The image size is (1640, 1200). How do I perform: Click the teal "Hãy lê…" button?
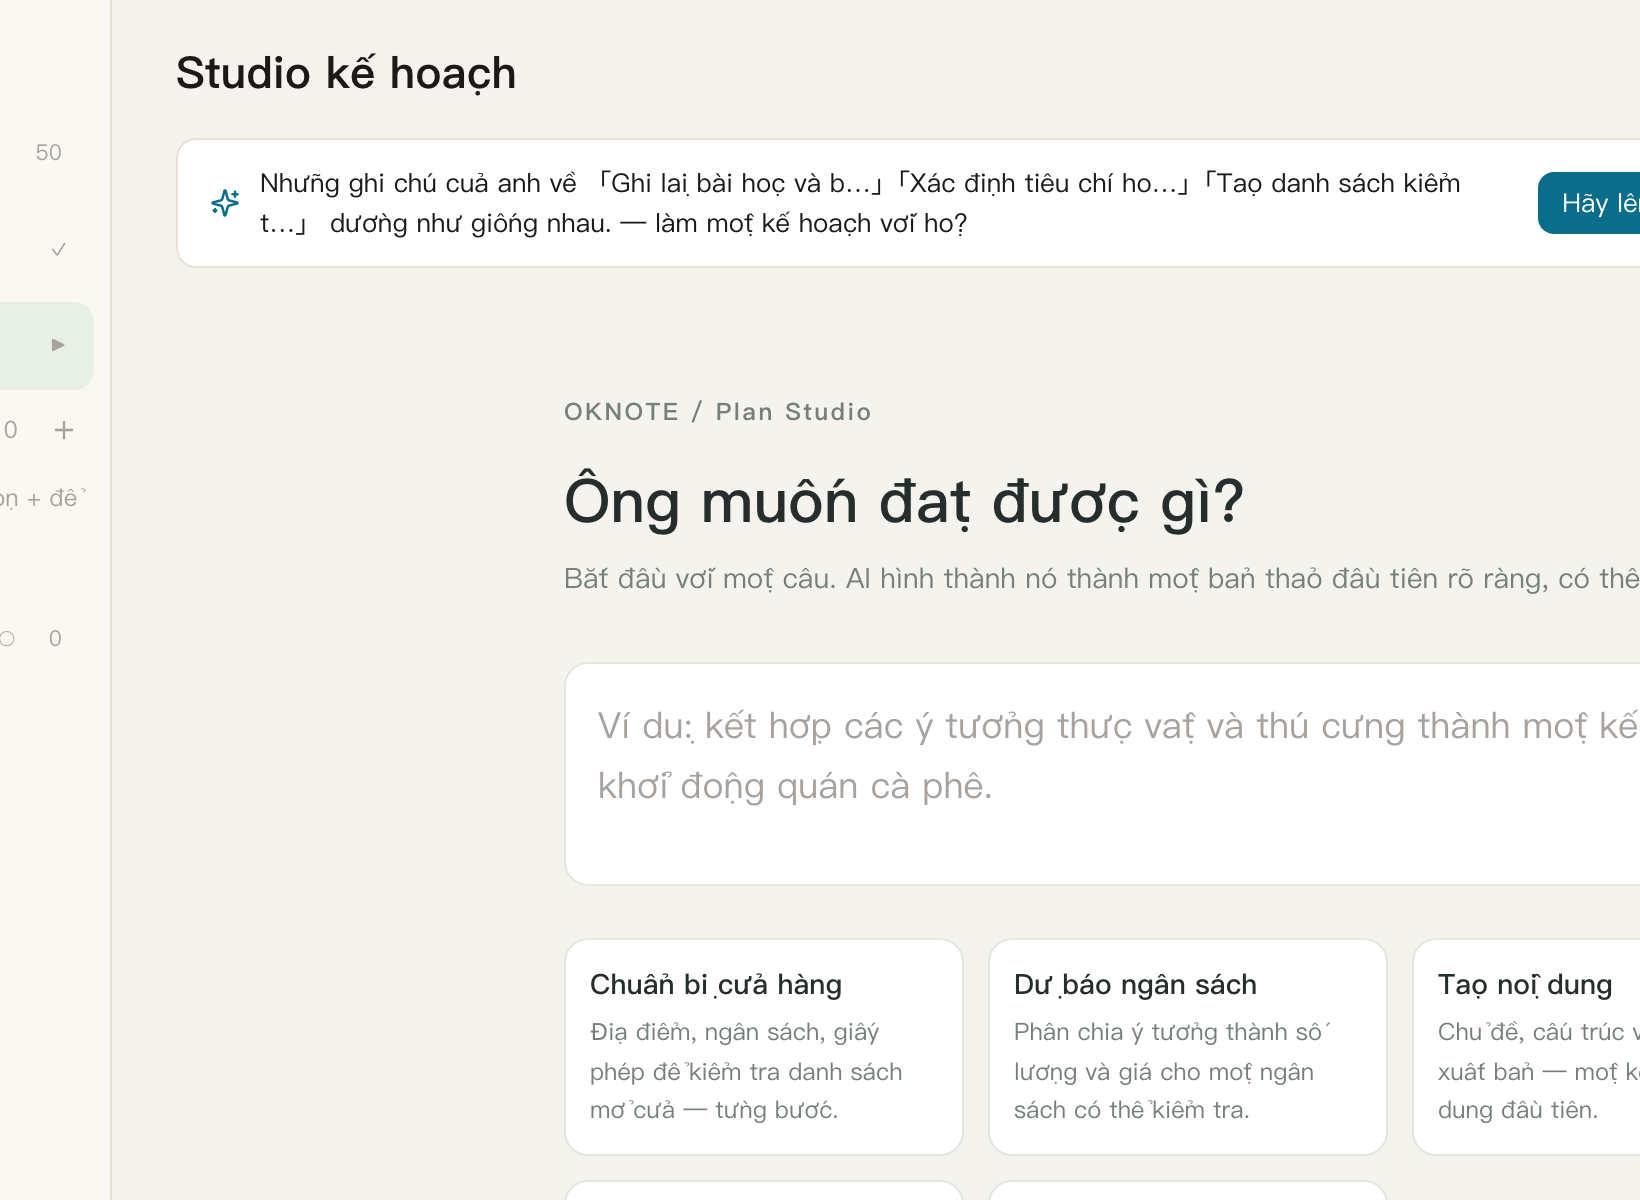(x=1589, y=203)
